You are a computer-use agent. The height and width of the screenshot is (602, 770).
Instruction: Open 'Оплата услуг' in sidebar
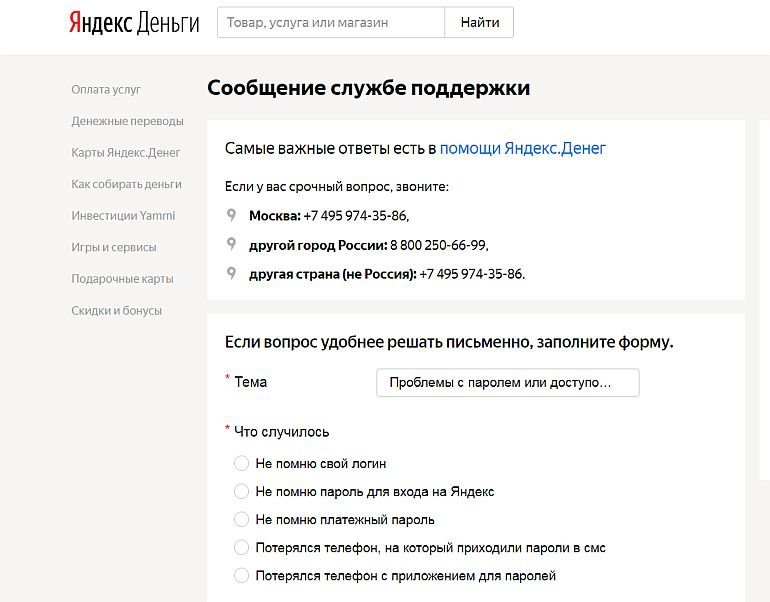(106, 90)
